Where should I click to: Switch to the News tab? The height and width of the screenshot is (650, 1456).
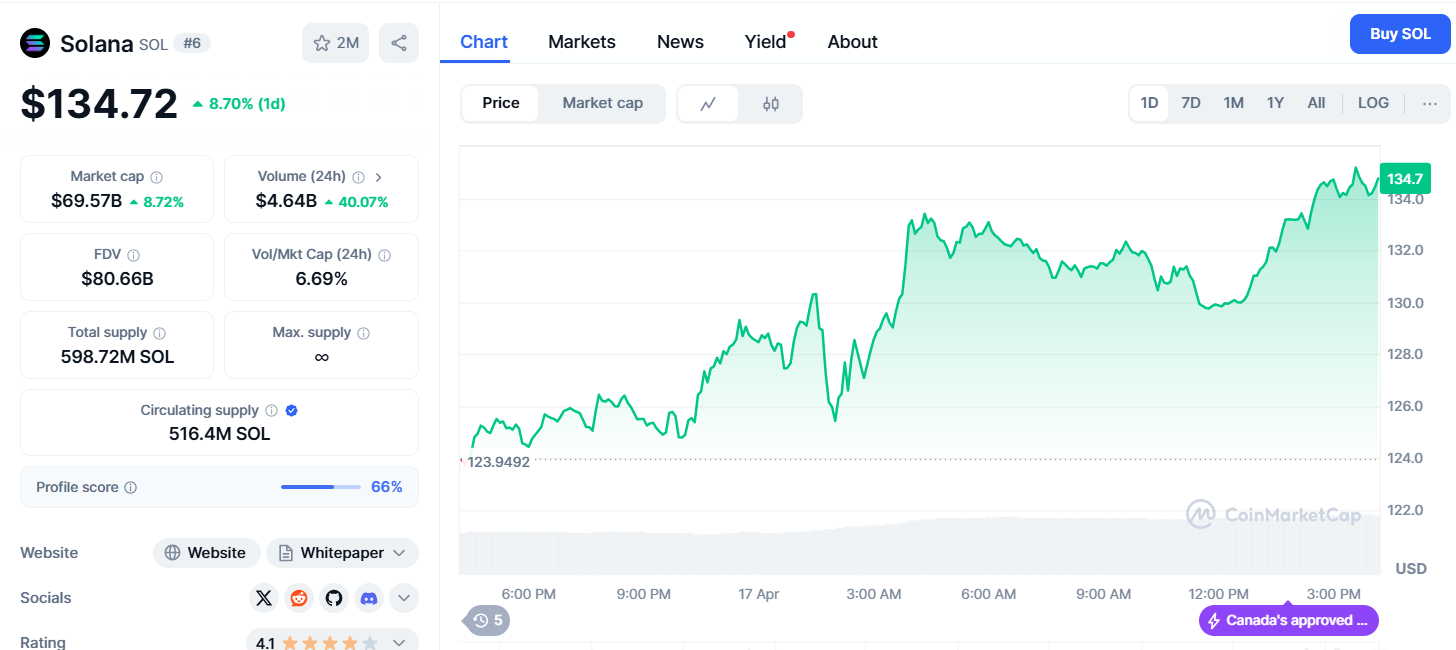tap(680, 42)
